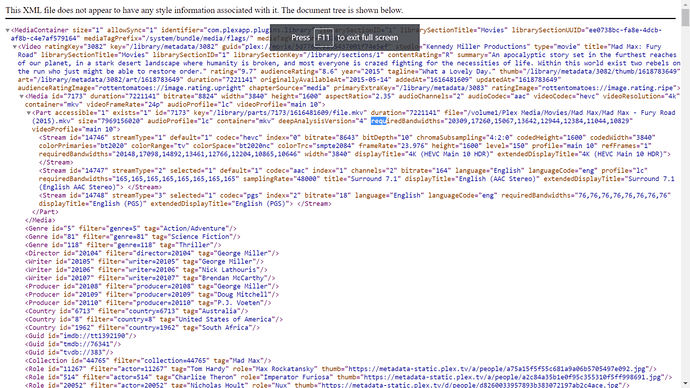Collapse the MediaContainer root node
This screenshot has width=690, height=388.
7,30
